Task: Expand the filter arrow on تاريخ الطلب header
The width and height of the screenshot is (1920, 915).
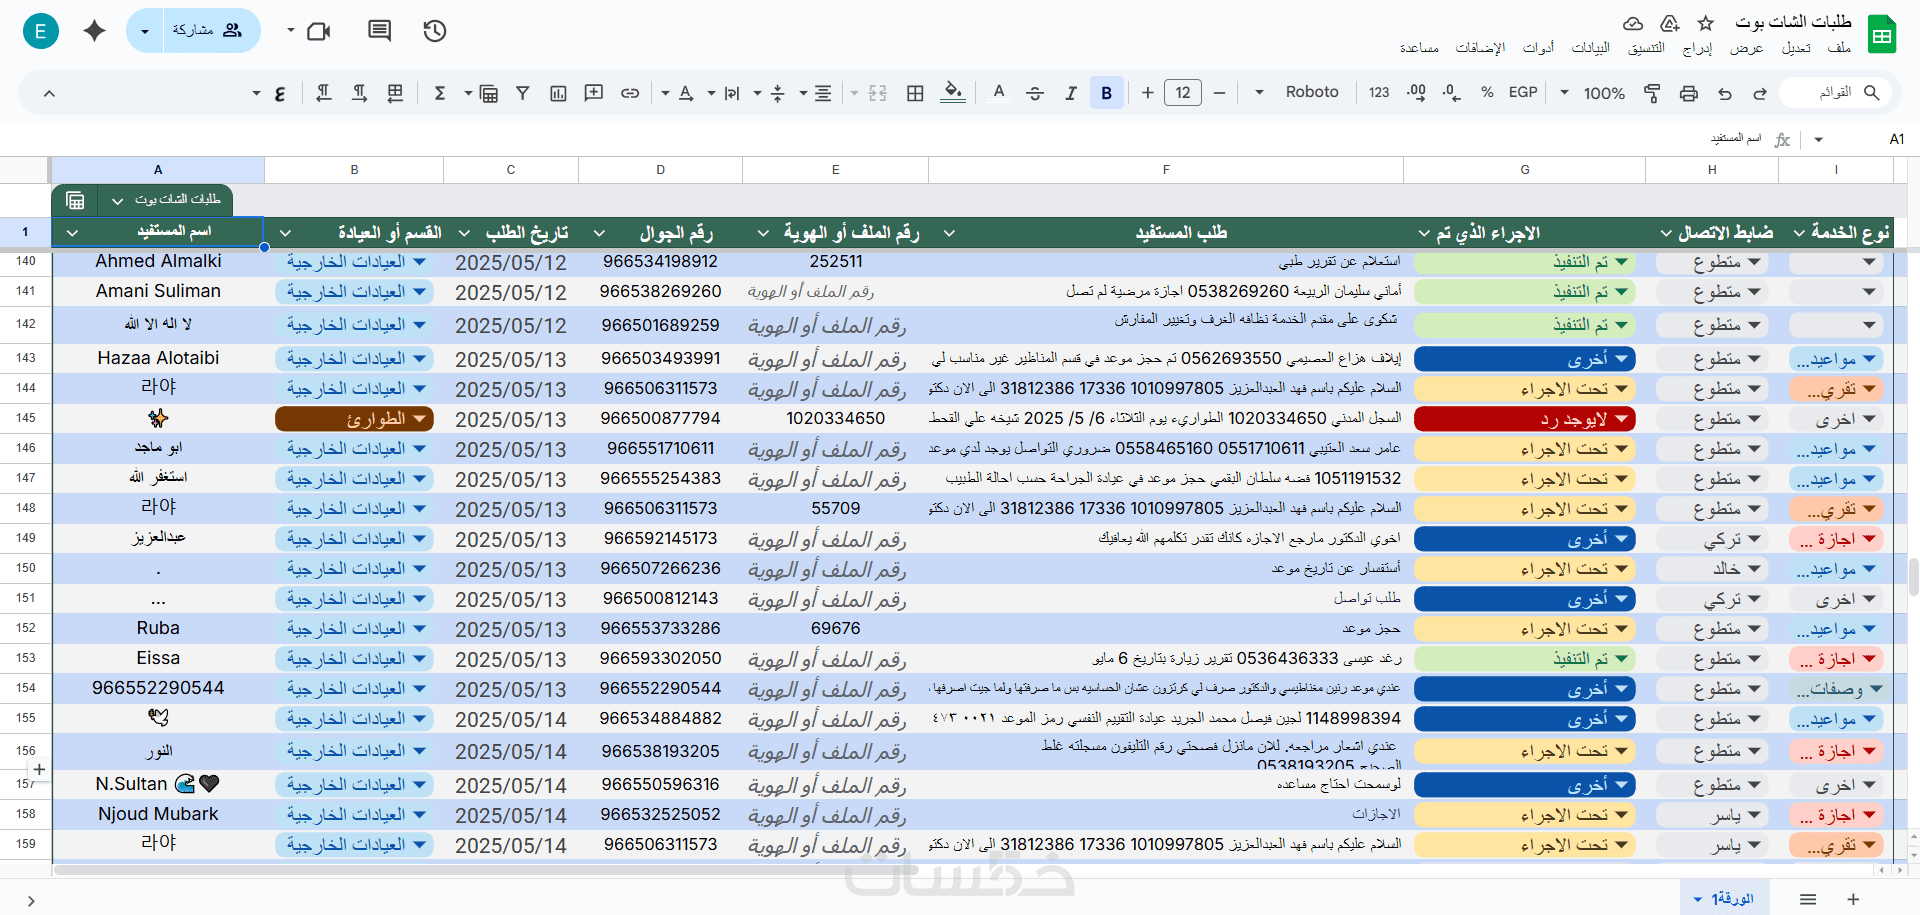Action: (464, 233)
